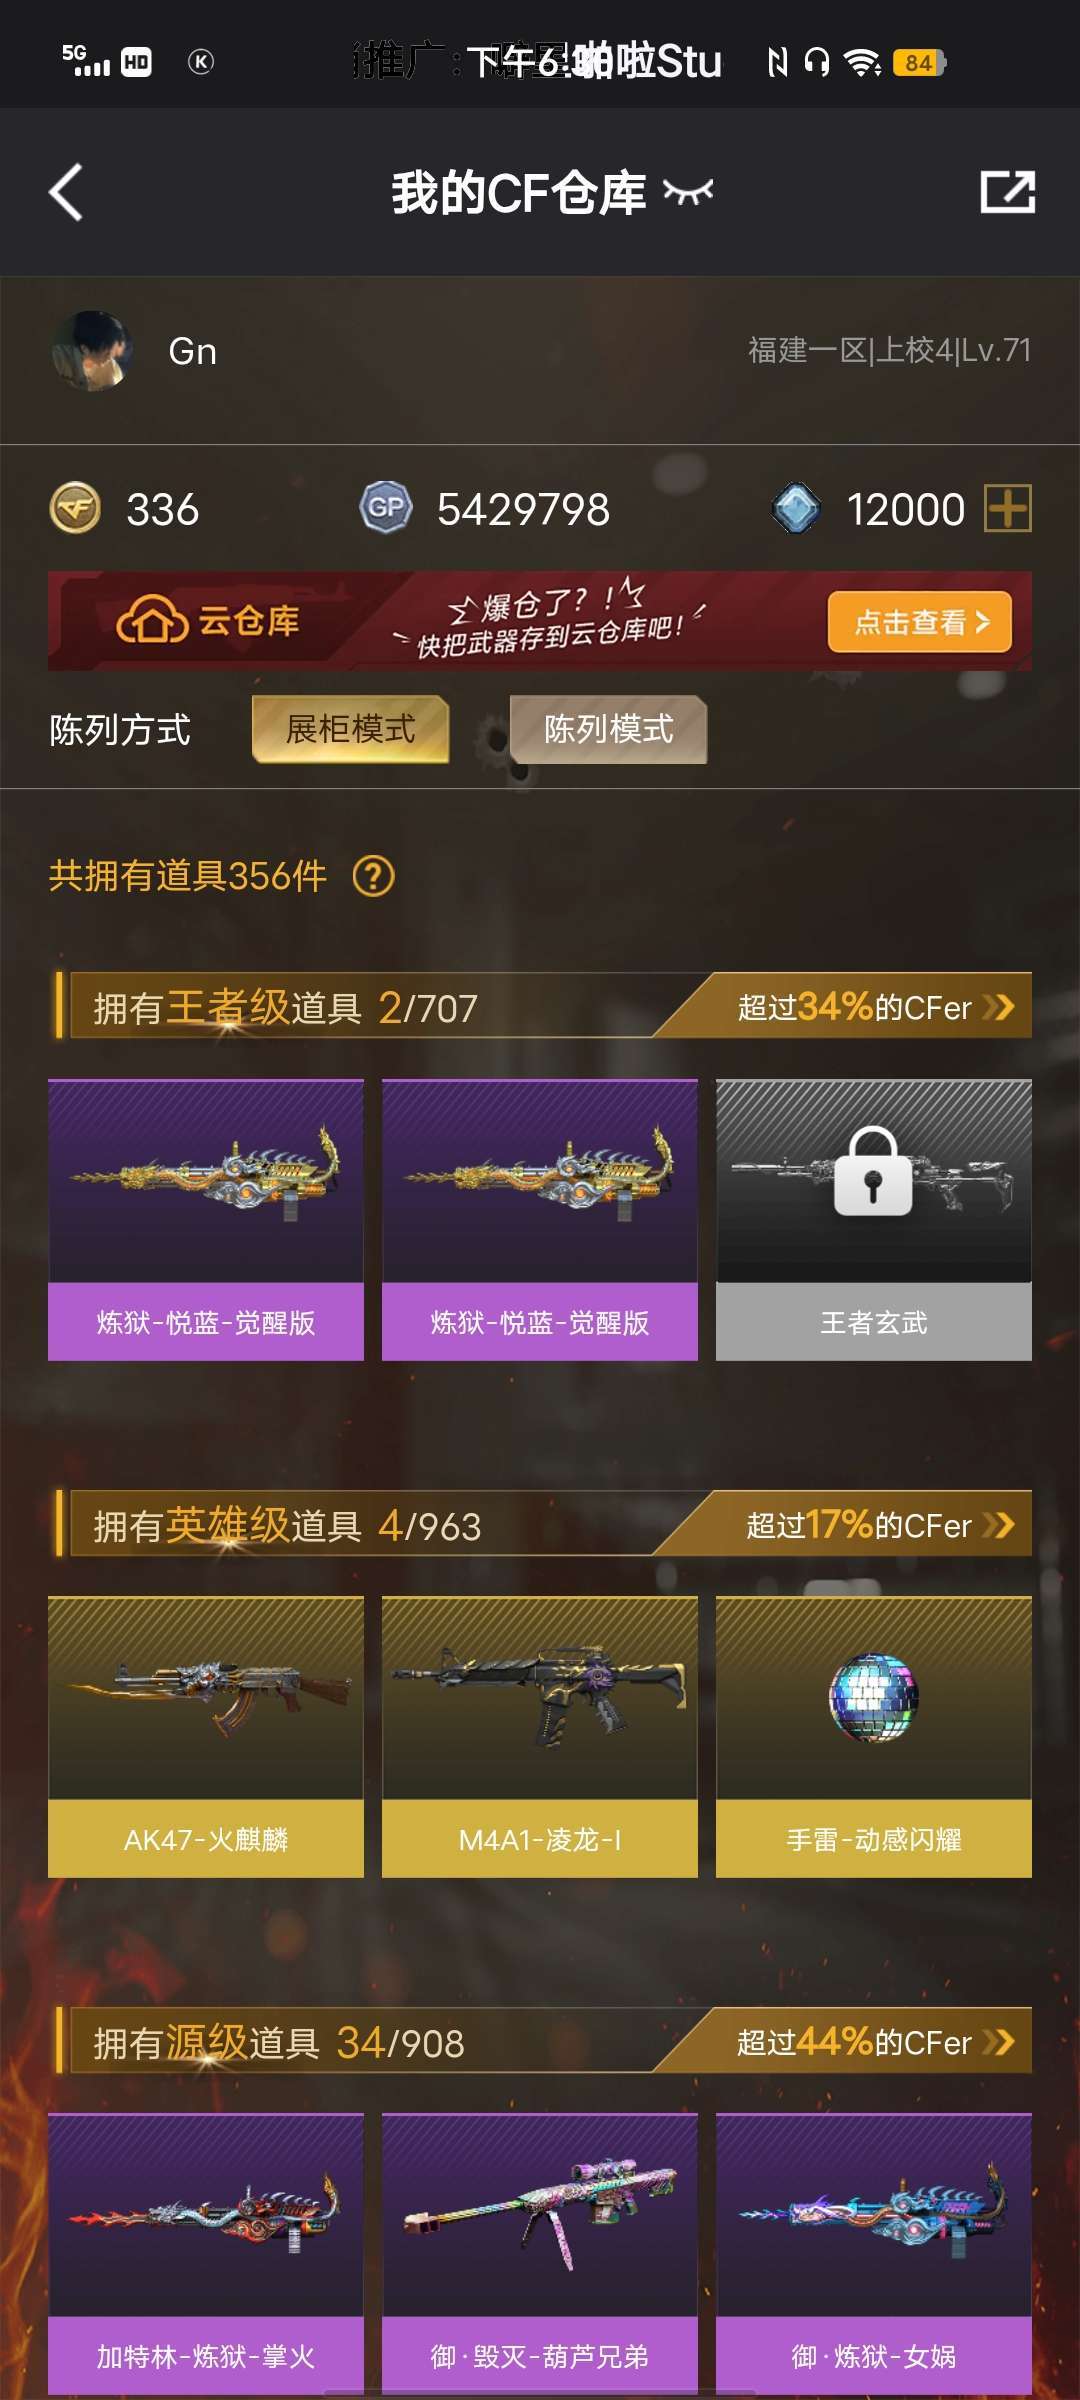The width and height of the screenshot is (1080, 2400).
Task: Switch to 陈列模式 display mode
Action: coord(608,729)
